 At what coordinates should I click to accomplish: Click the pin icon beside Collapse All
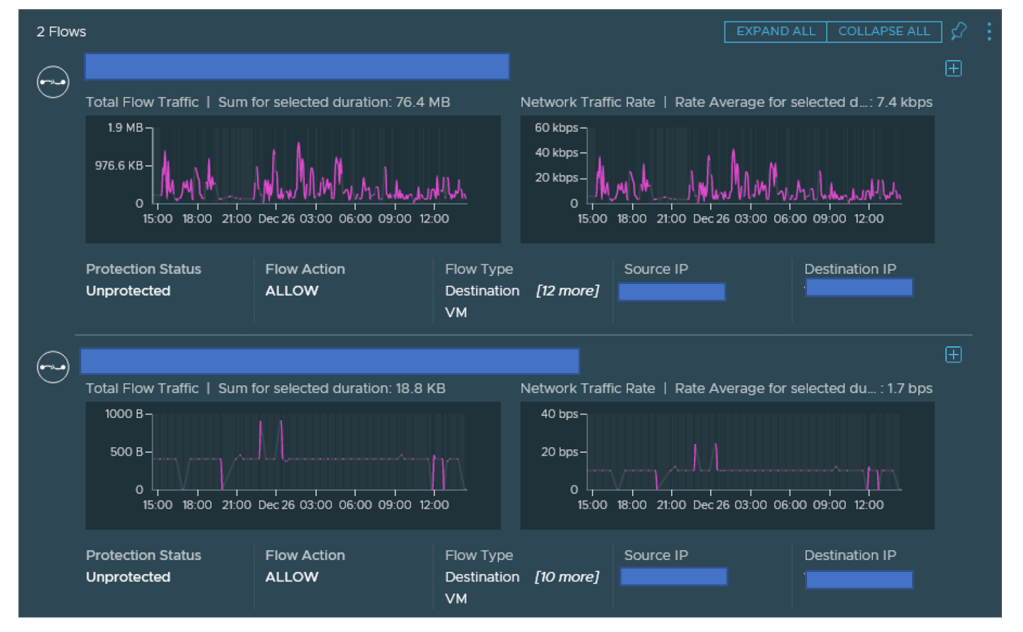click(958, 31)
